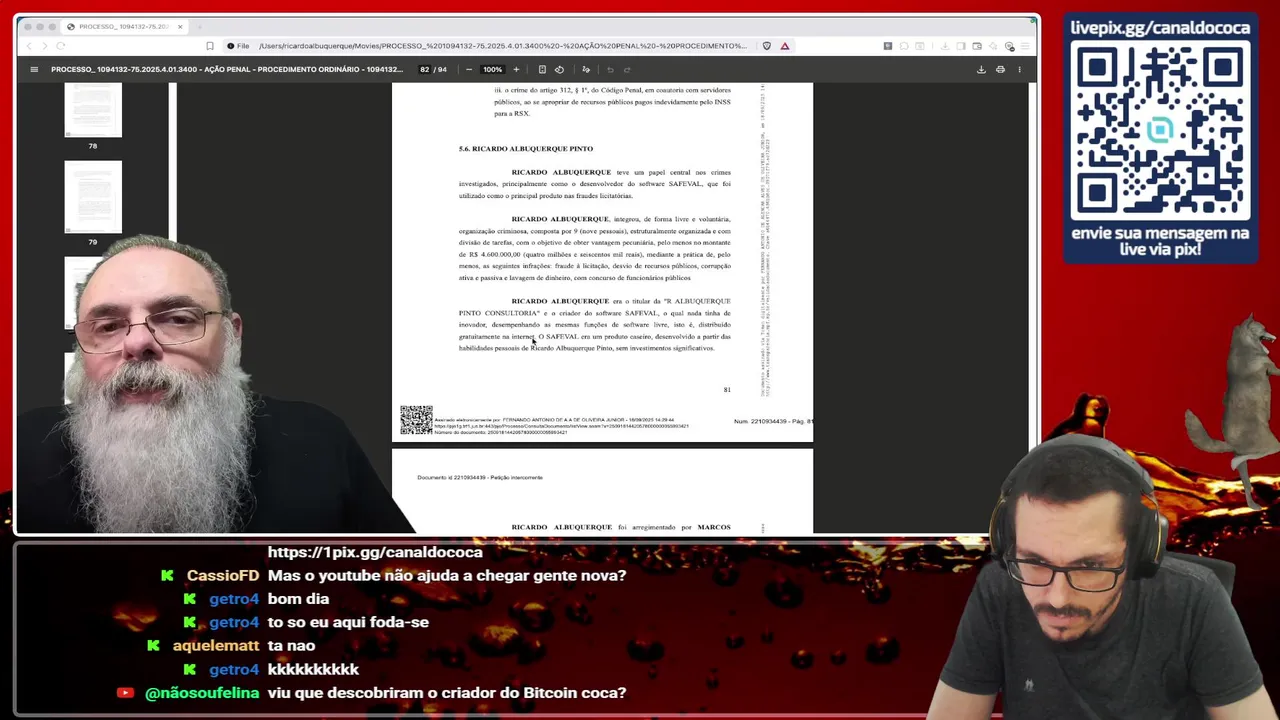The width and height of the screenshot is (1280, 720).
Task: Click the chat message 'to so eu aqui foda-se'
Action: pyautogui.click(x=348, y=622)
